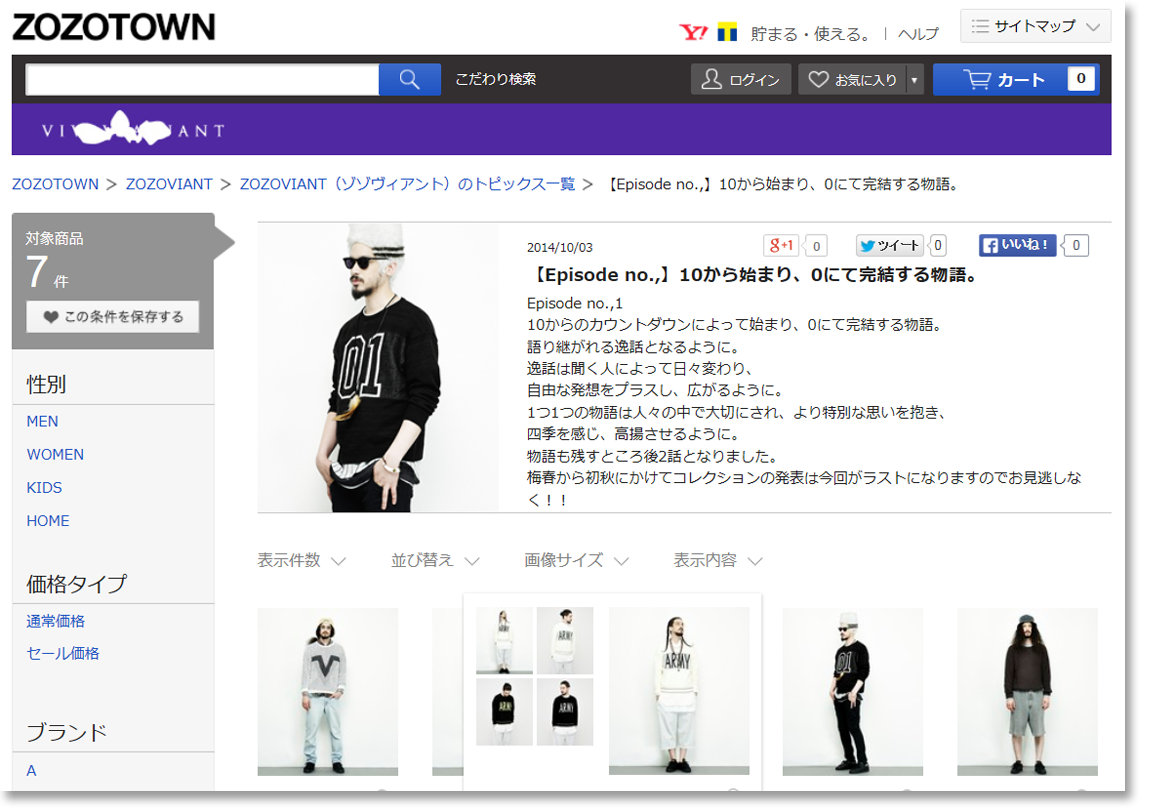The image size is (1153, 811).
Task: Filter by KIDS
Action: 44,488
